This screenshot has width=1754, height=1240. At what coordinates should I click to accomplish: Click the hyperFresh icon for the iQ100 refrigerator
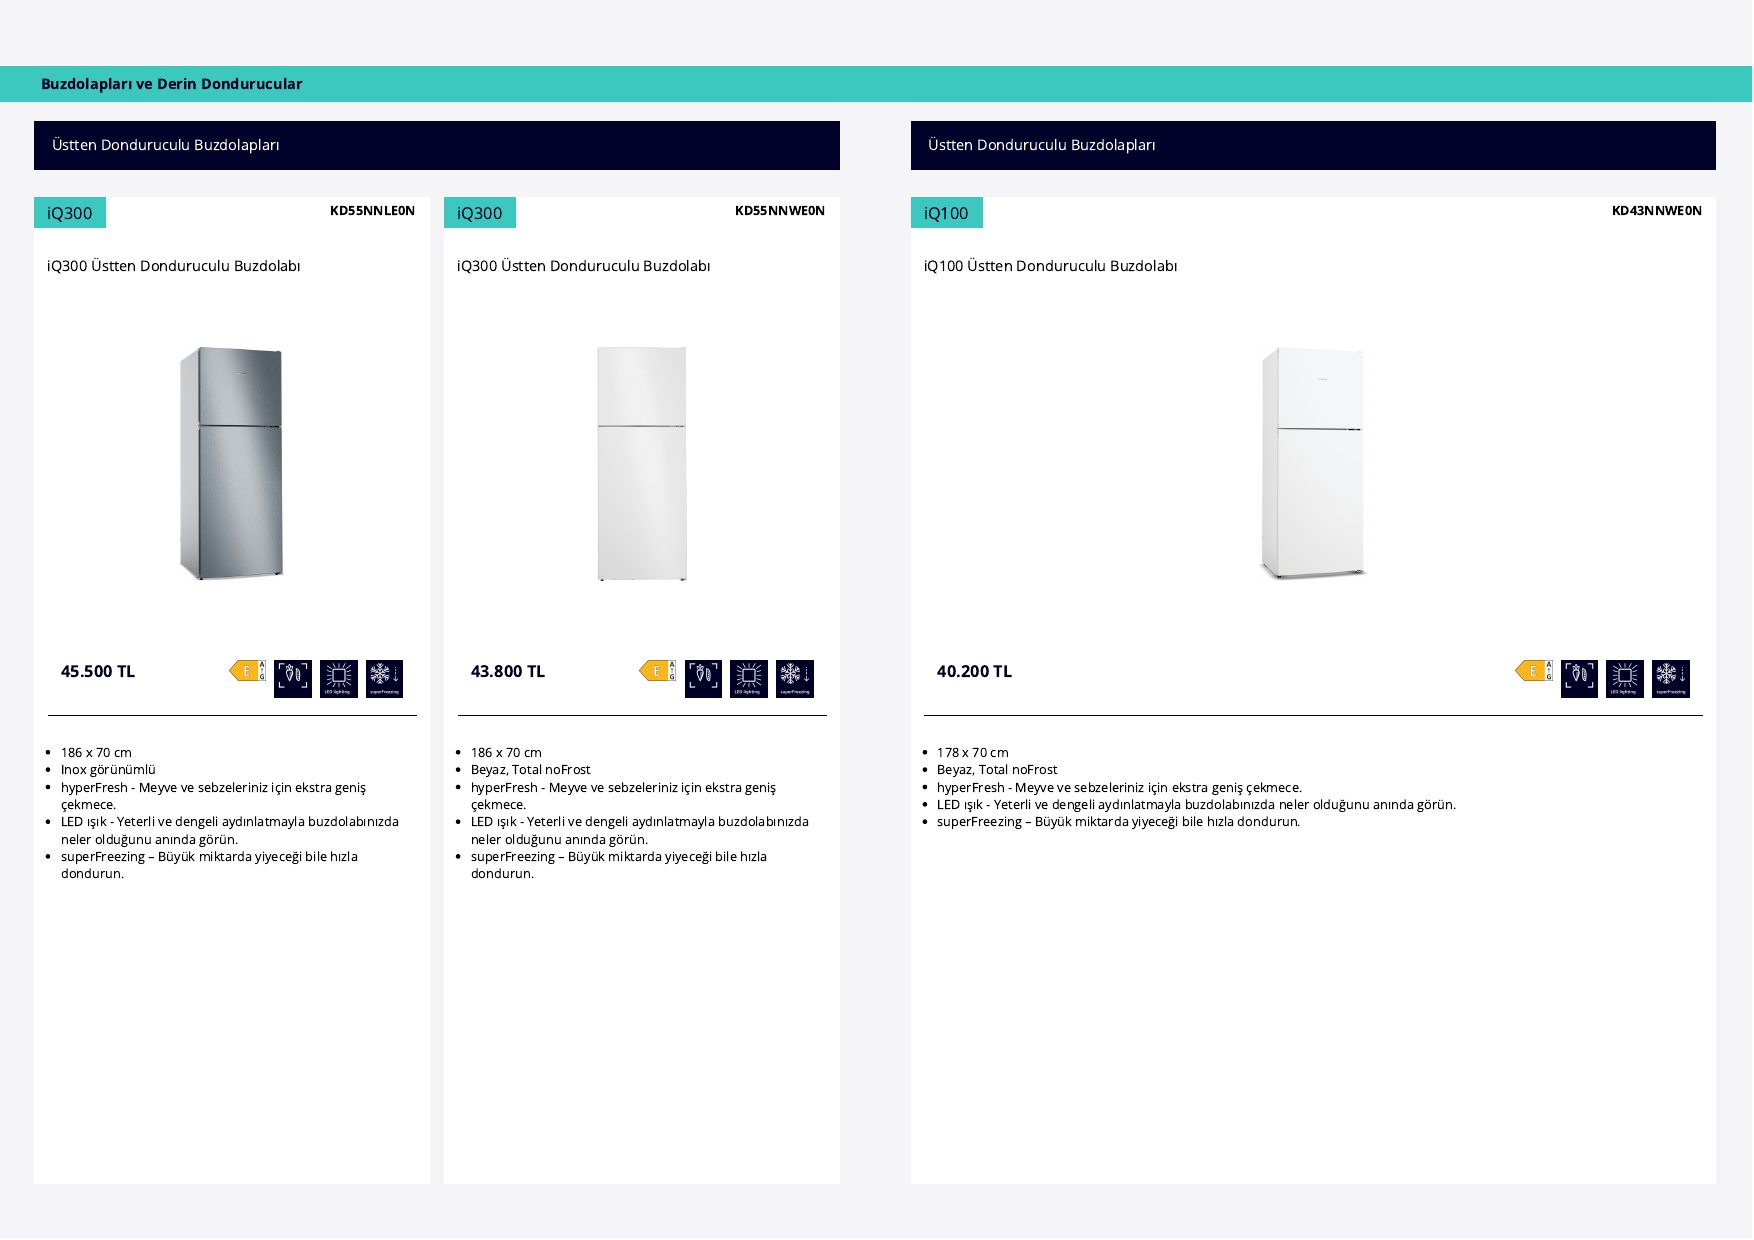[1580, 679]
